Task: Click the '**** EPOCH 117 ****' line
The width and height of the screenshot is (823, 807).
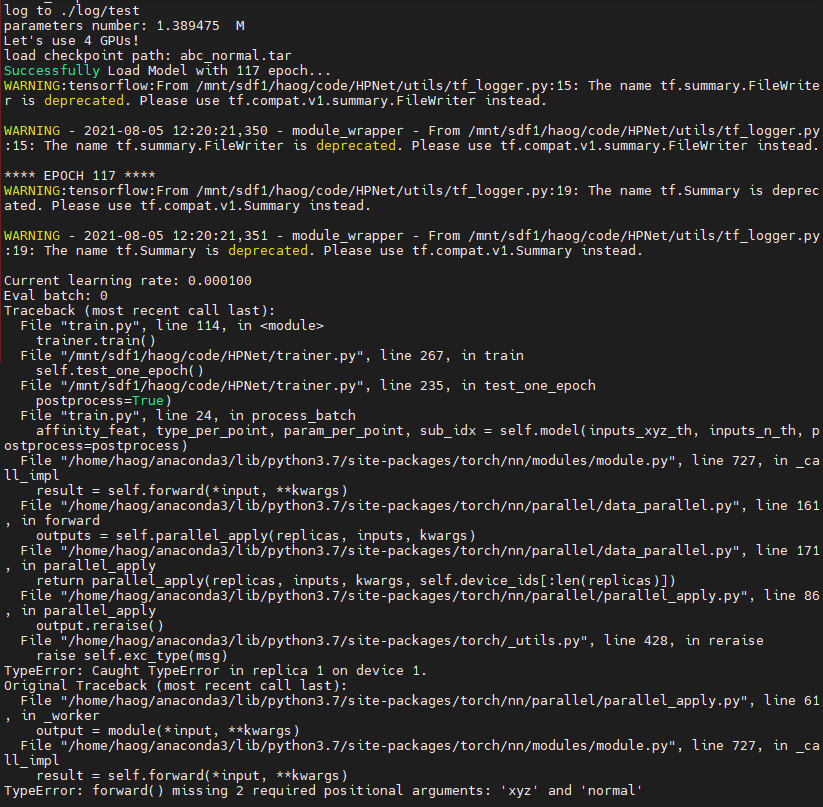Action: coord(80,175)
